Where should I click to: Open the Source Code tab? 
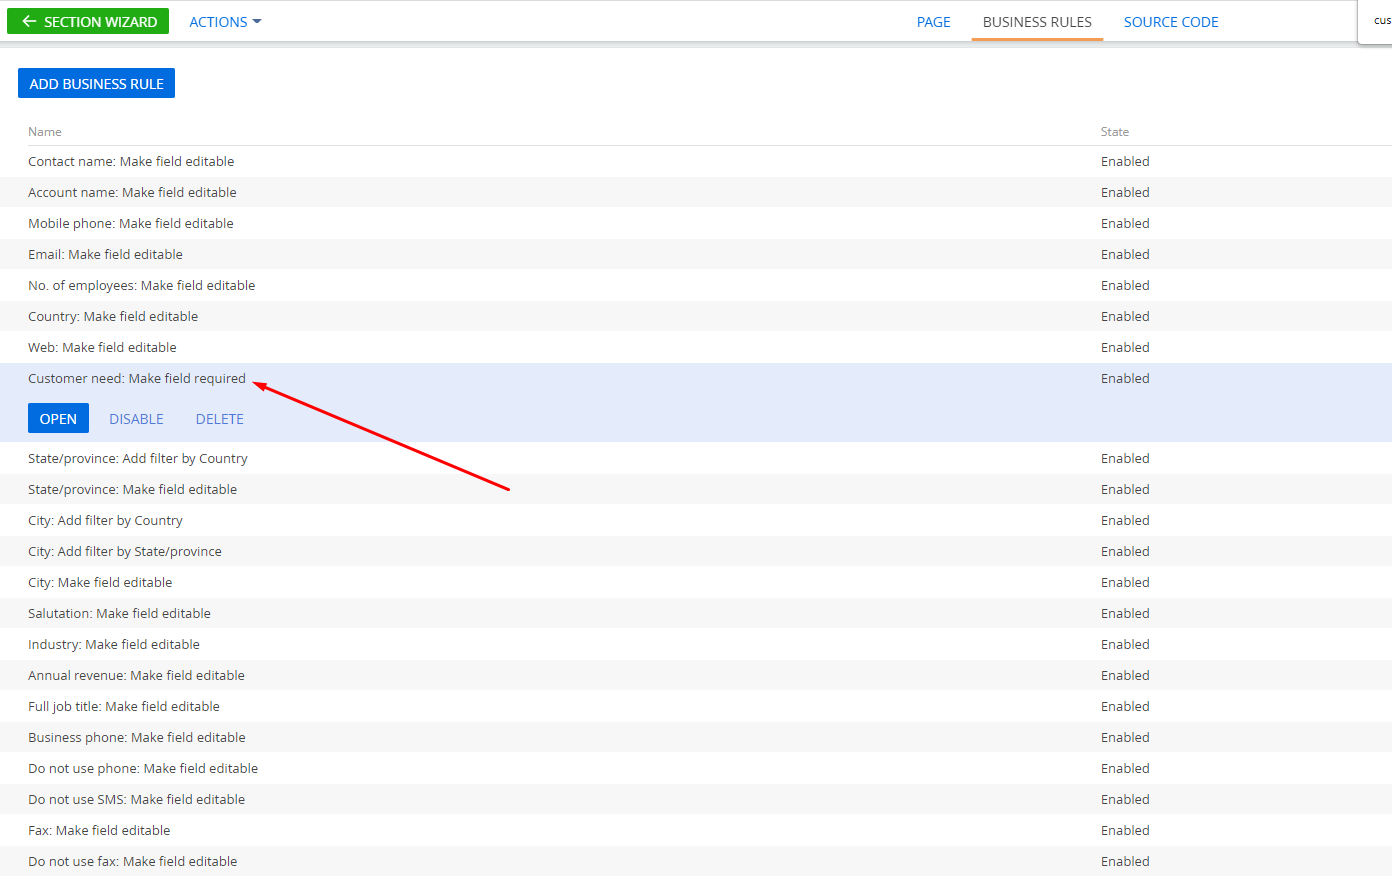click(x=1170, y=22)
